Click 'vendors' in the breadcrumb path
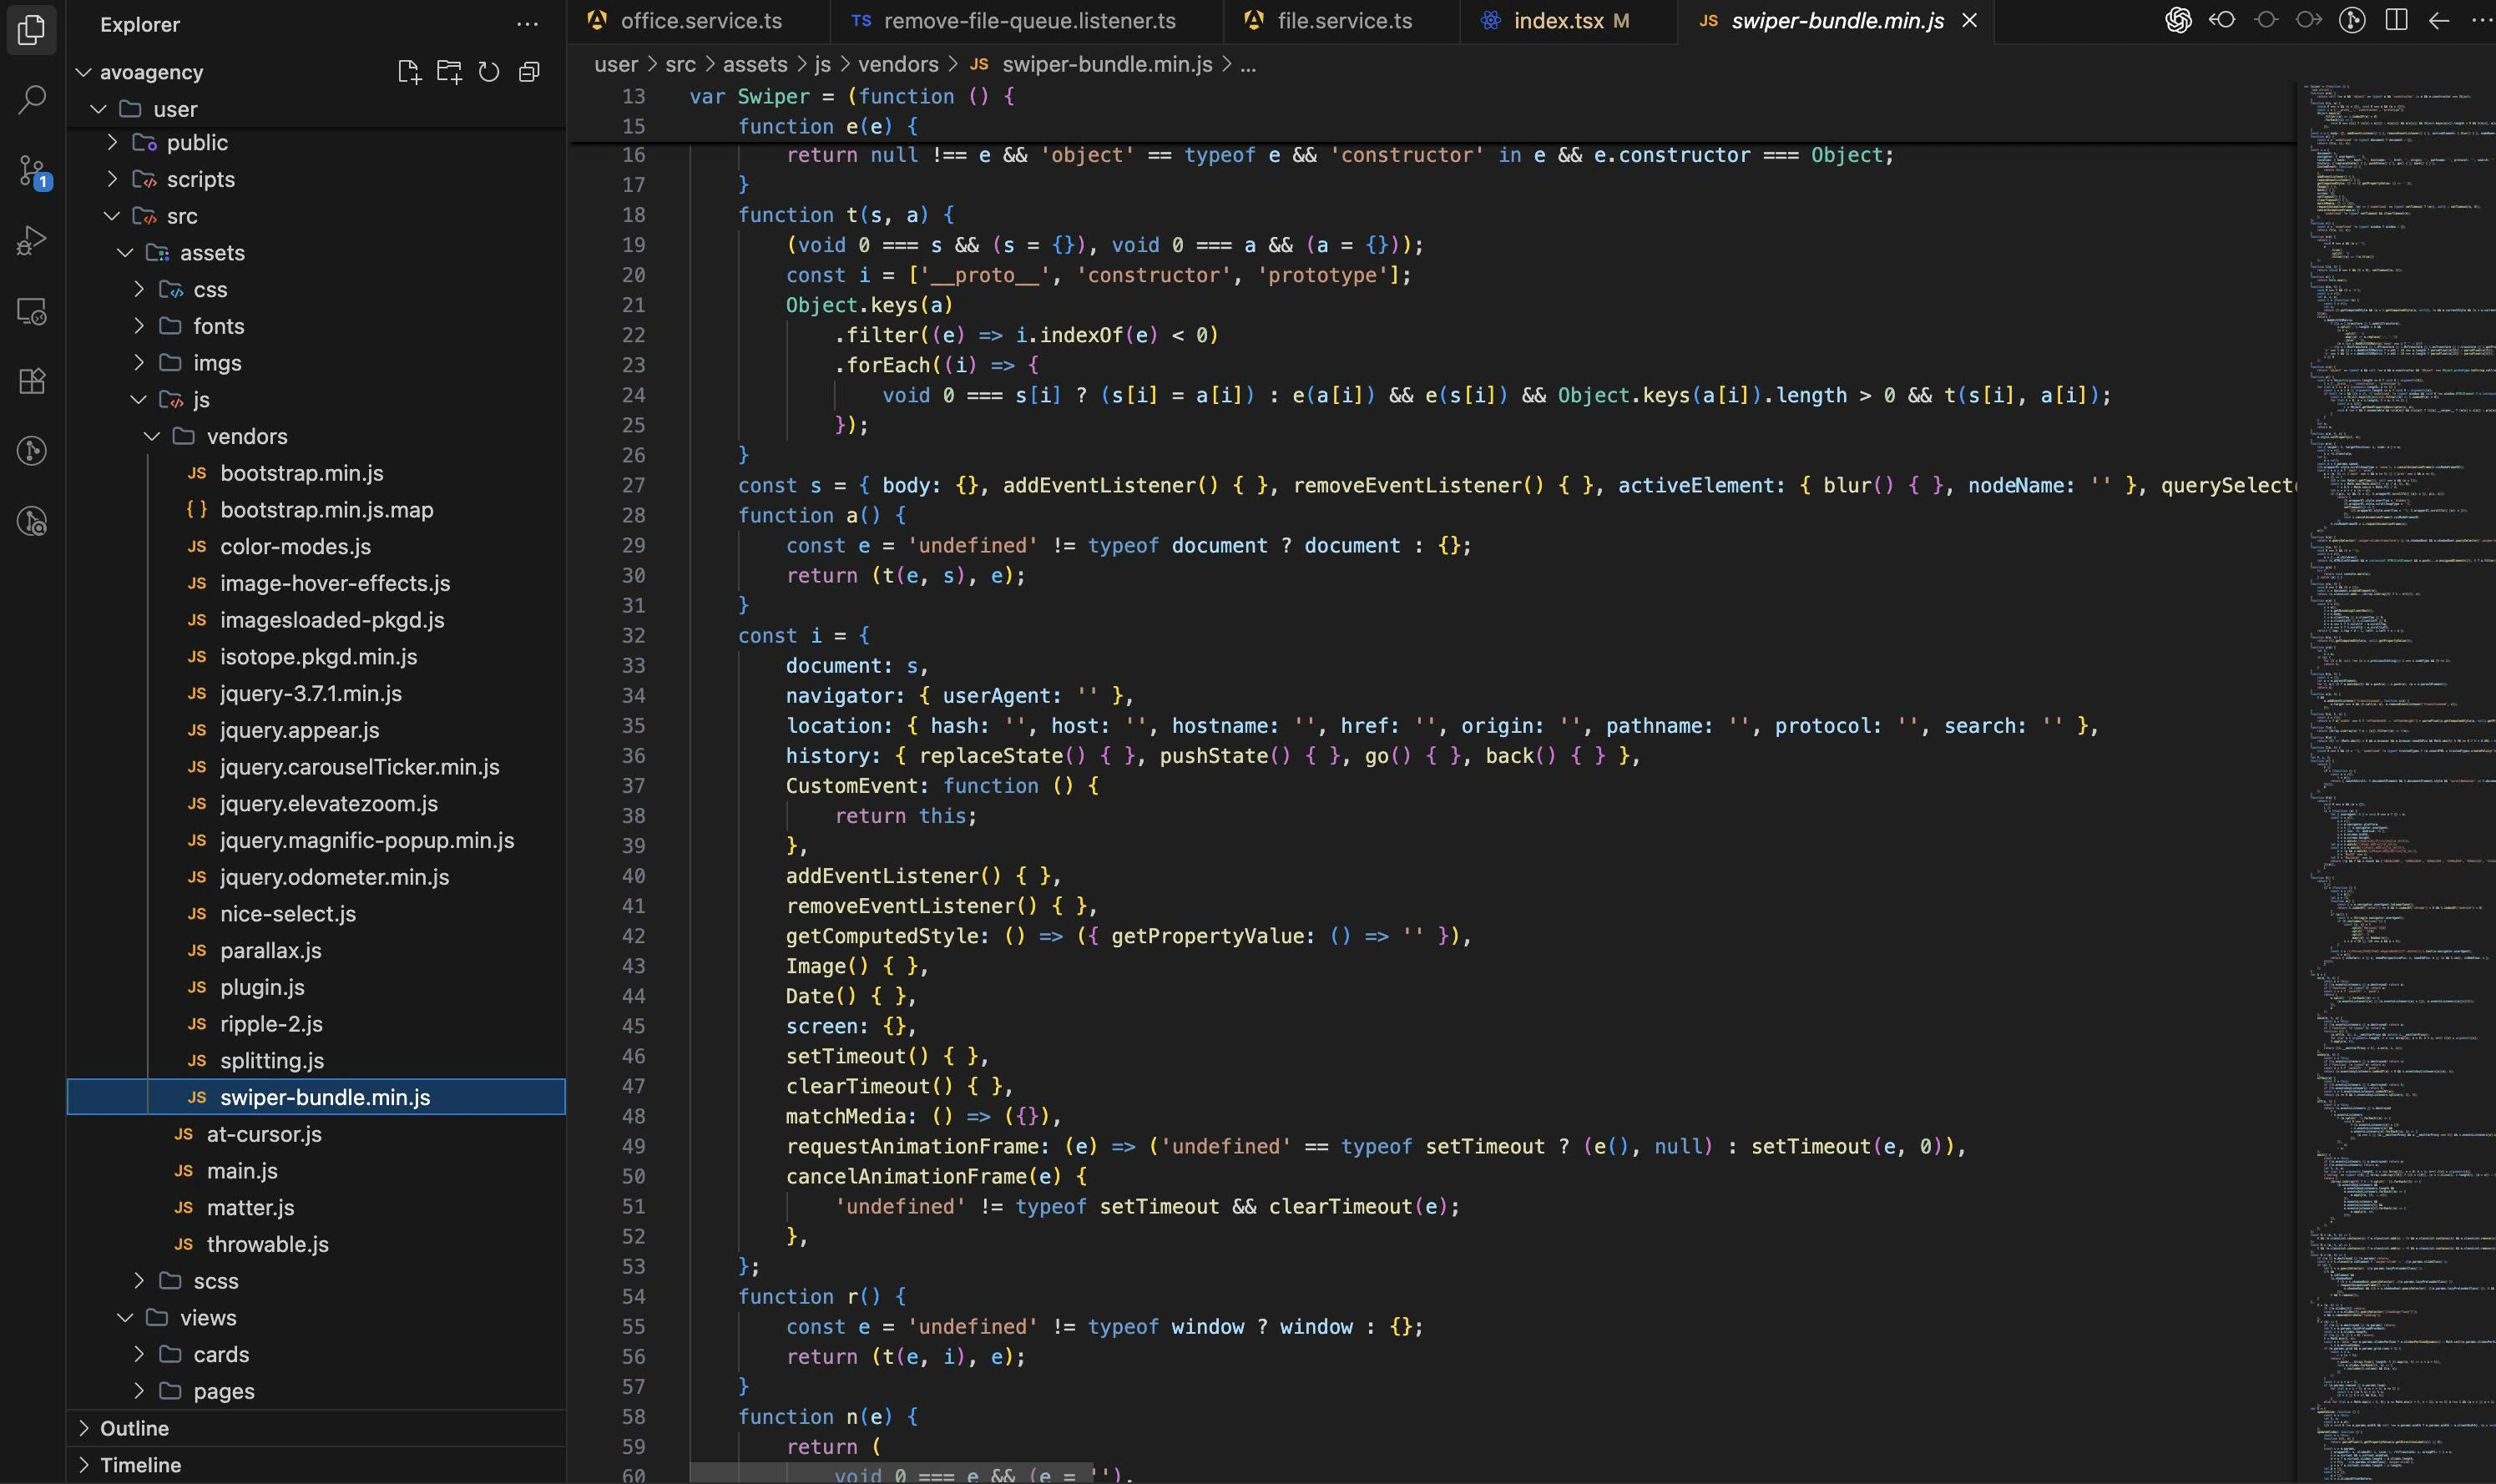This screenshot has height=1484, width=2496. pos(898,65)
